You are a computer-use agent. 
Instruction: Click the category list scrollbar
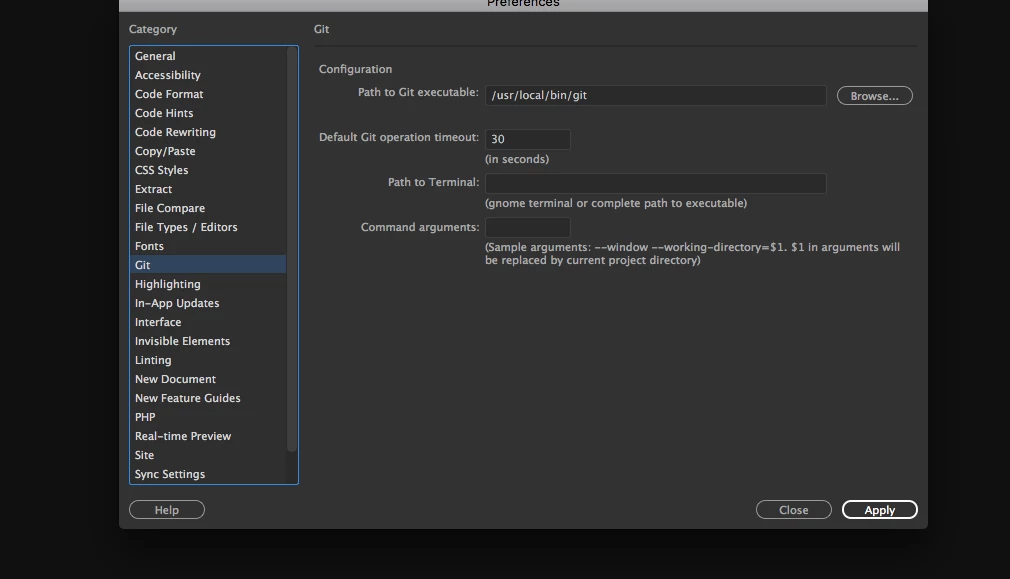pos(292,250)
